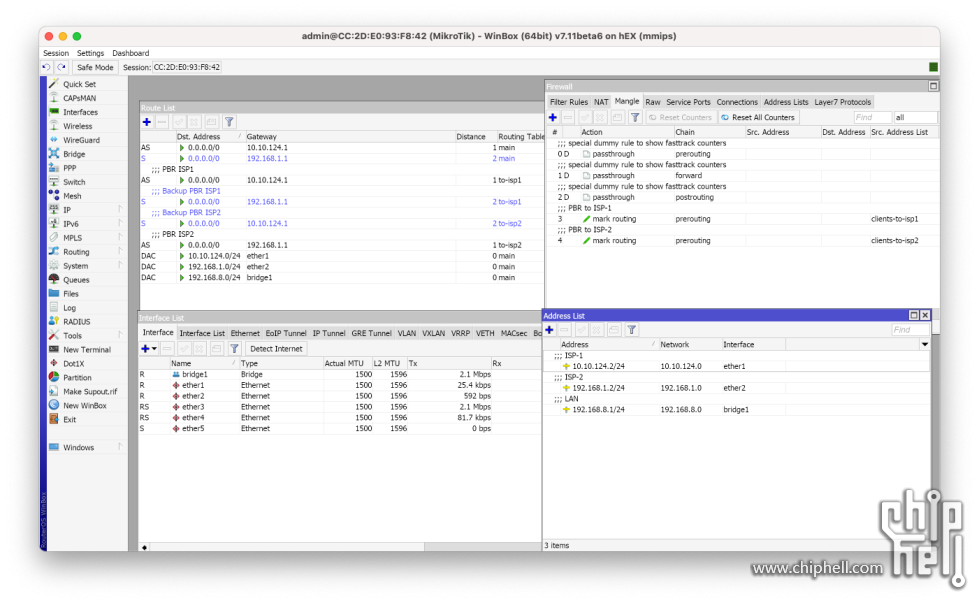
Task: Expand the Tools submenu
Action: (x=120, y=336)
